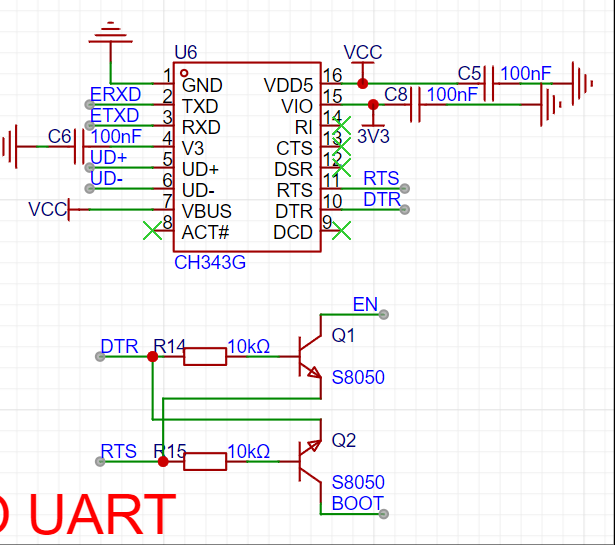Screen dimensions: 615x545
Task: Click the no-connect mark on CTS pin 13
Action: [341, 147]
